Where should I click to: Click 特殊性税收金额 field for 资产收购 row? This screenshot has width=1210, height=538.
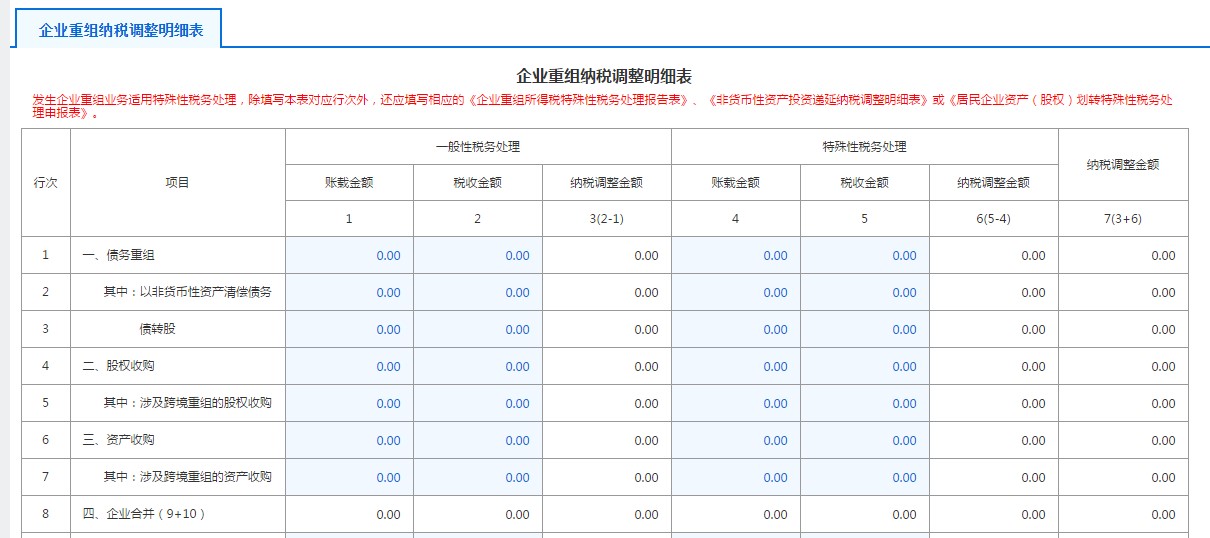pyautogui.click(x=865, y=441)
